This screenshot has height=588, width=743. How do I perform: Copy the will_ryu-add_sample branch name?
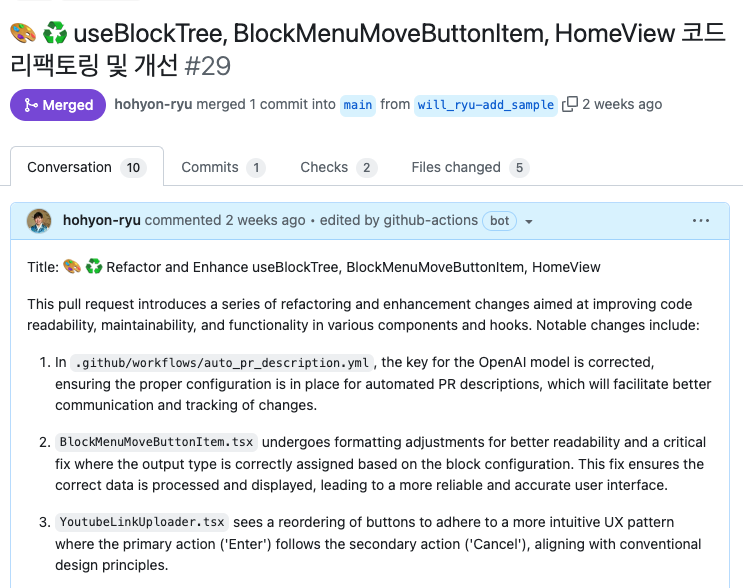(x=570, y=104)
